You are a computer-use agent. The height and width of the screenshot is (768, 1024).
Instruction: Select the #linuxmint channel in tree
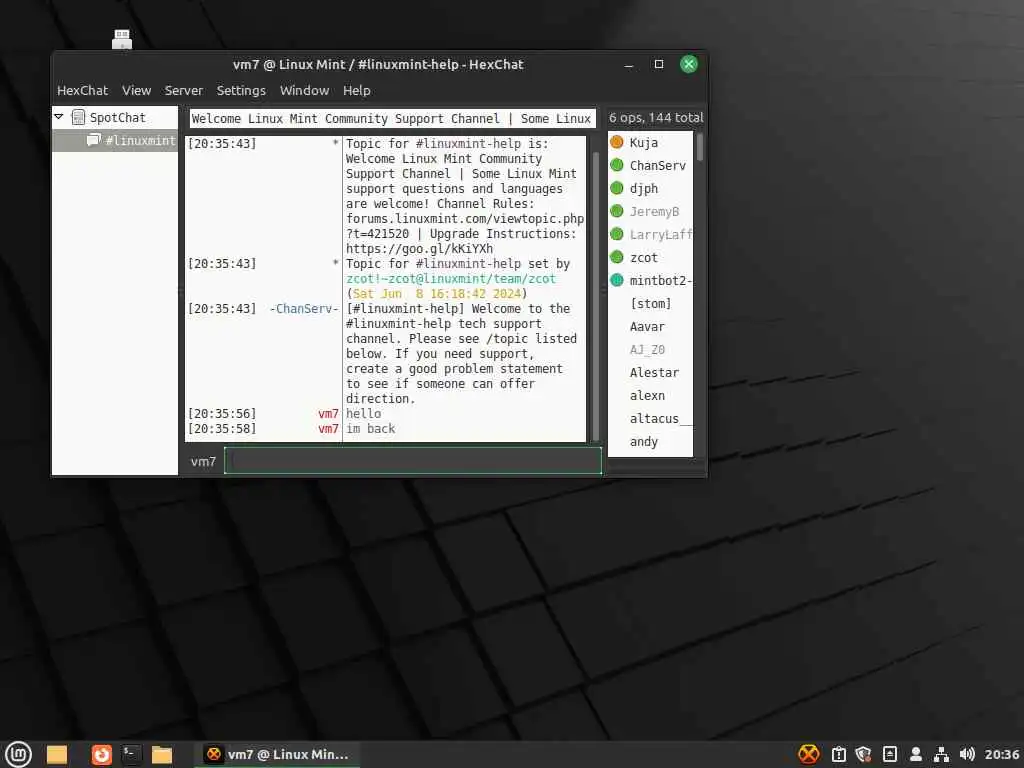pyautogui.click(x=114, y=140)
